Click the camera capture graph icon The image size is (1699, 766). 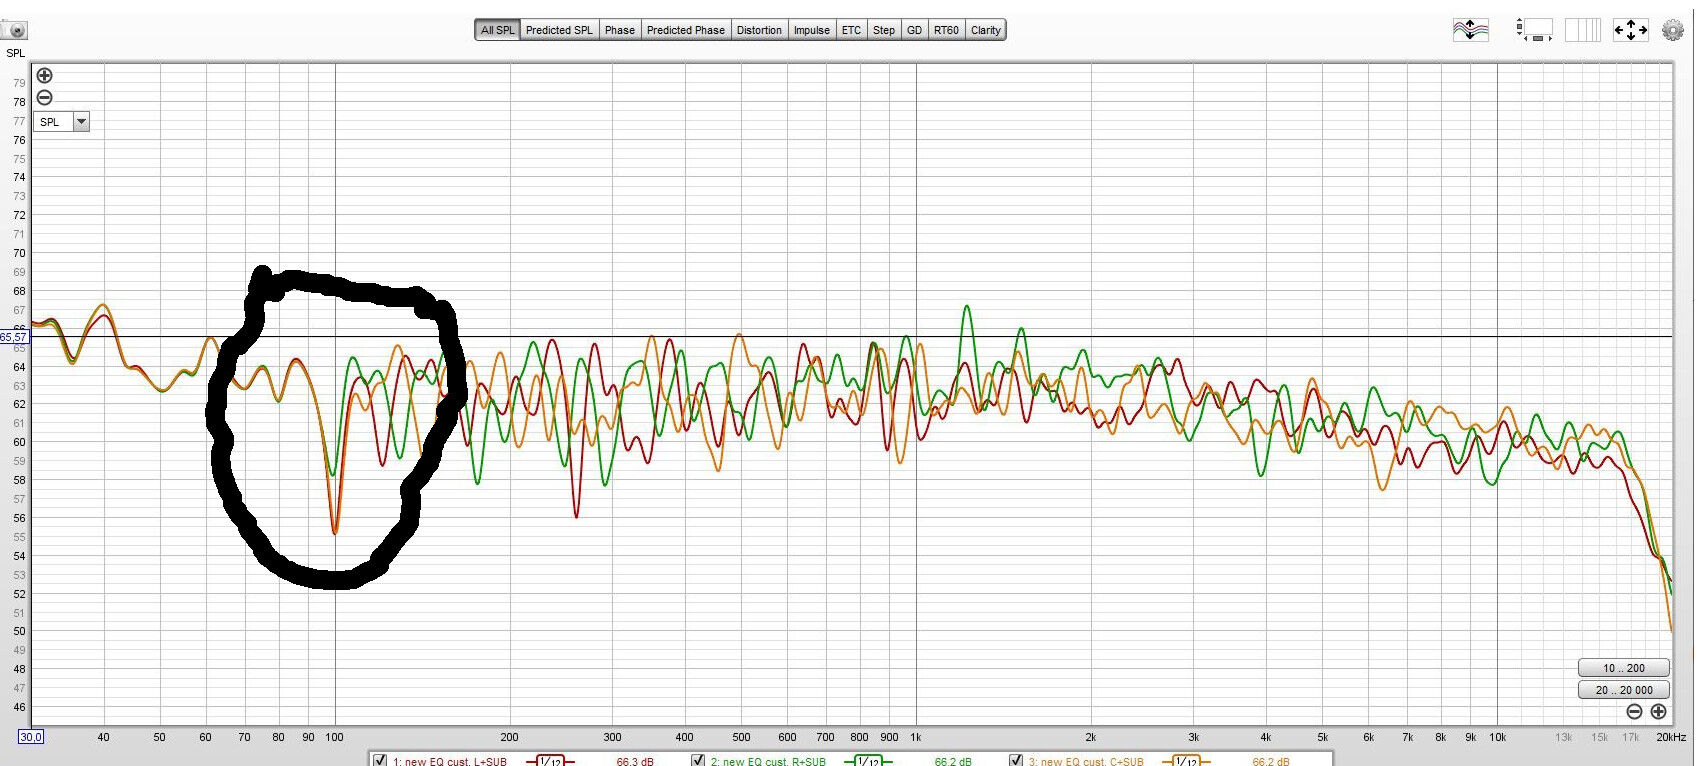14,30
